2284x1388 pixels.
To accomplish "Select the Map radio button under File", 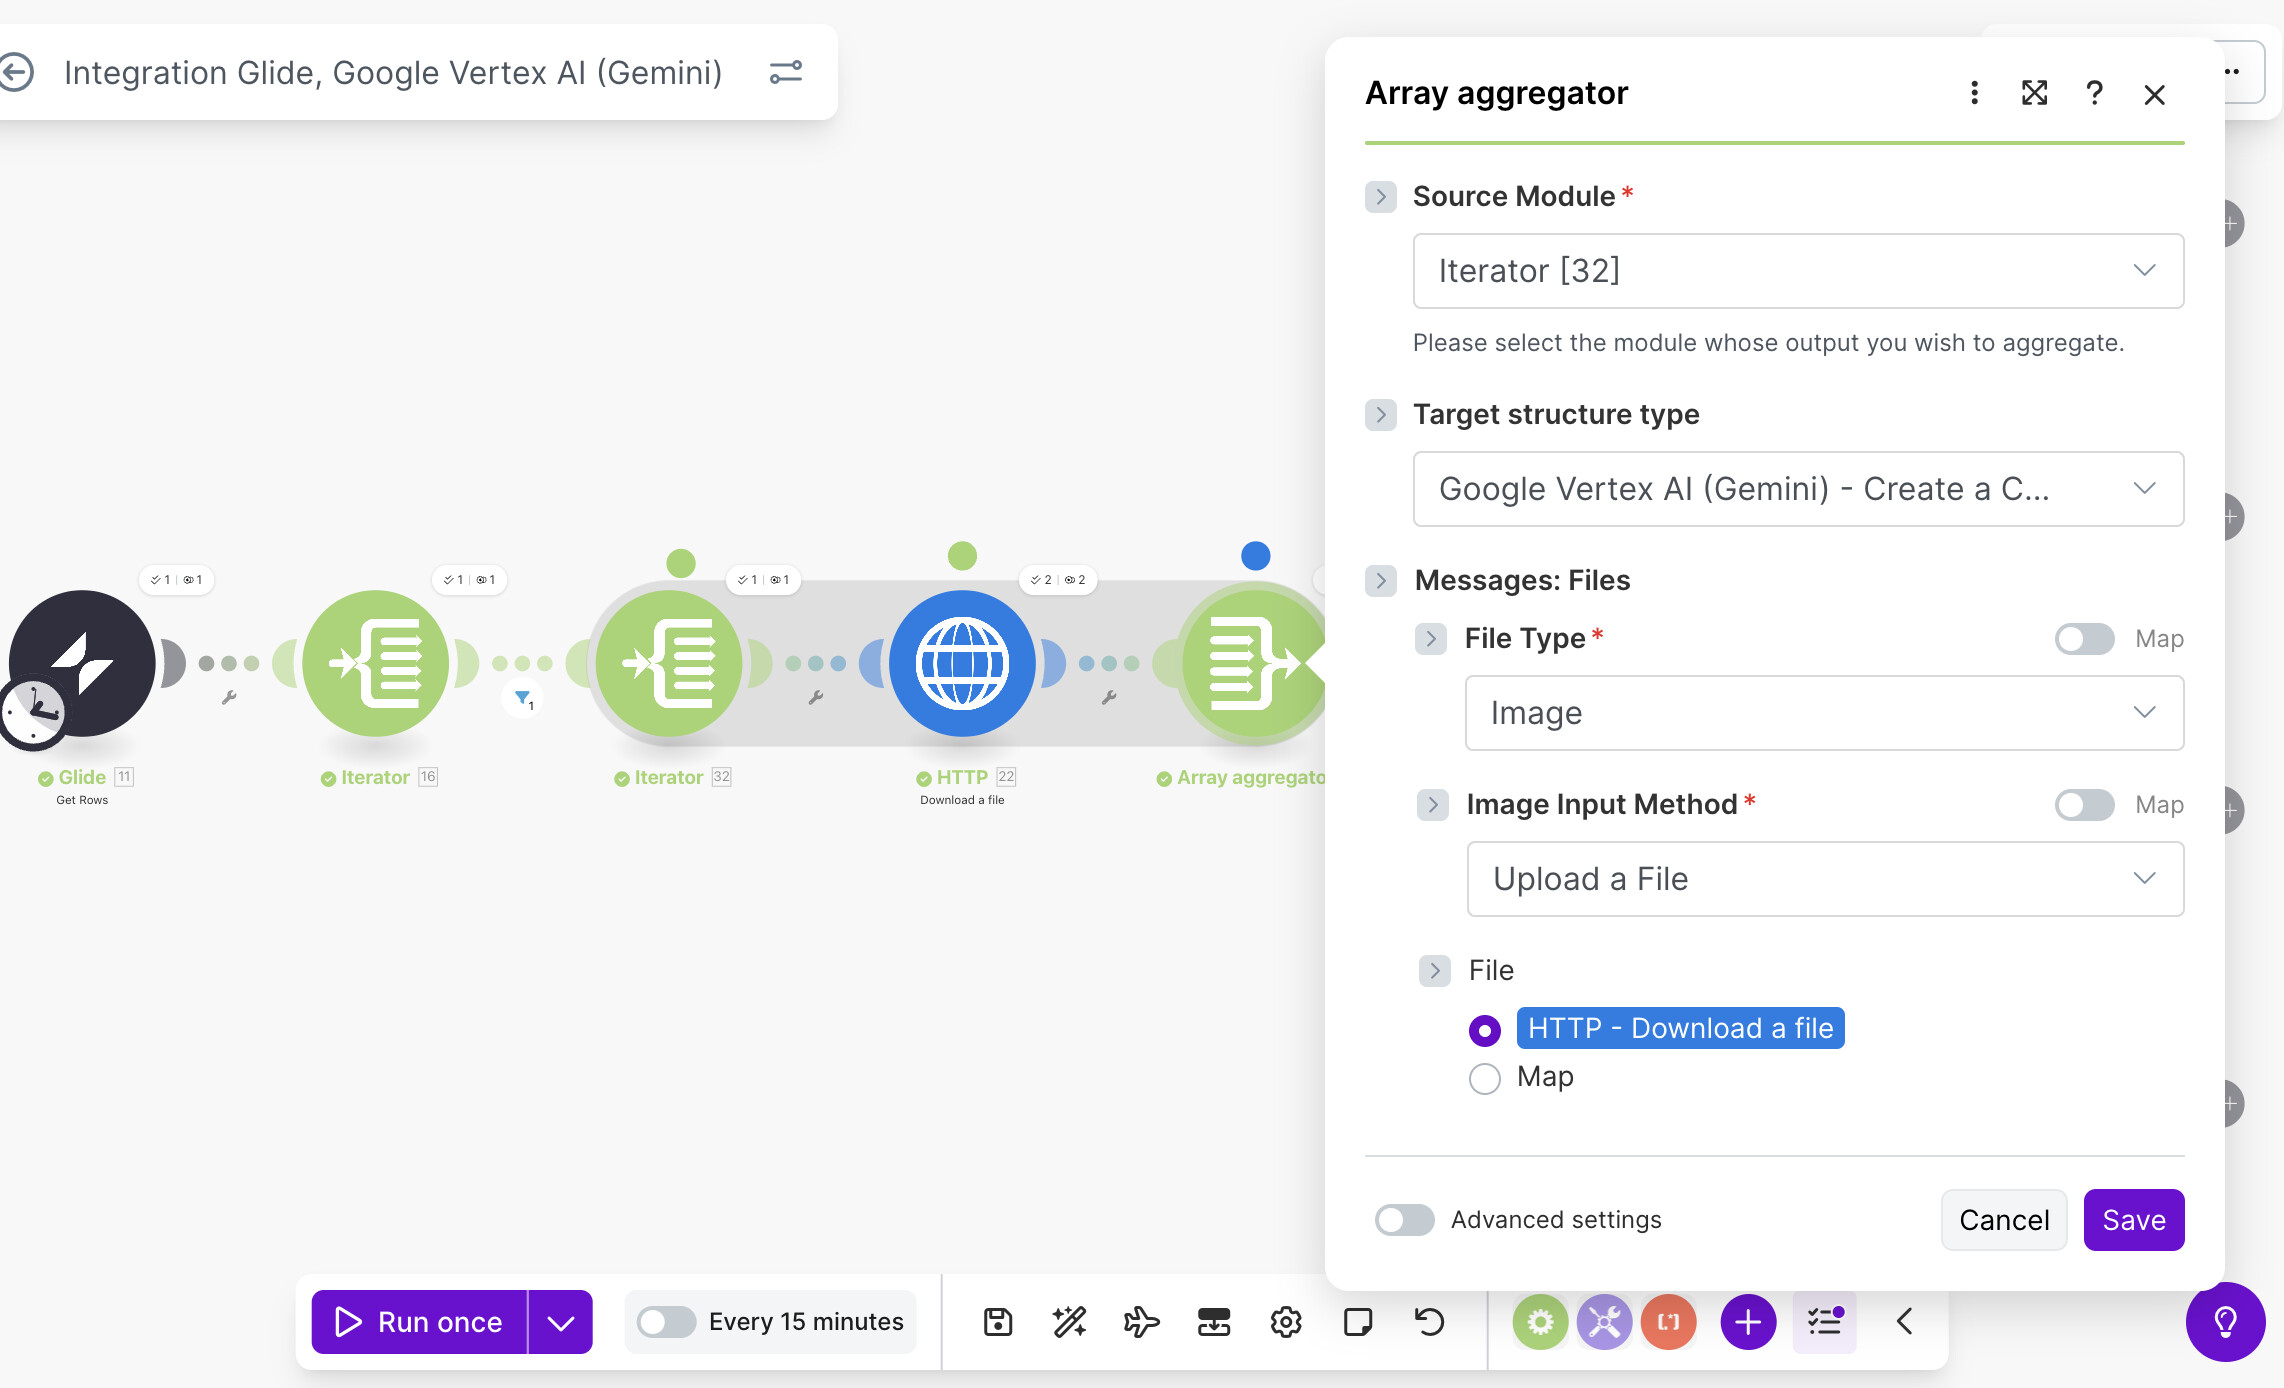I will pyautogui.click(x=1485, y=1079).
